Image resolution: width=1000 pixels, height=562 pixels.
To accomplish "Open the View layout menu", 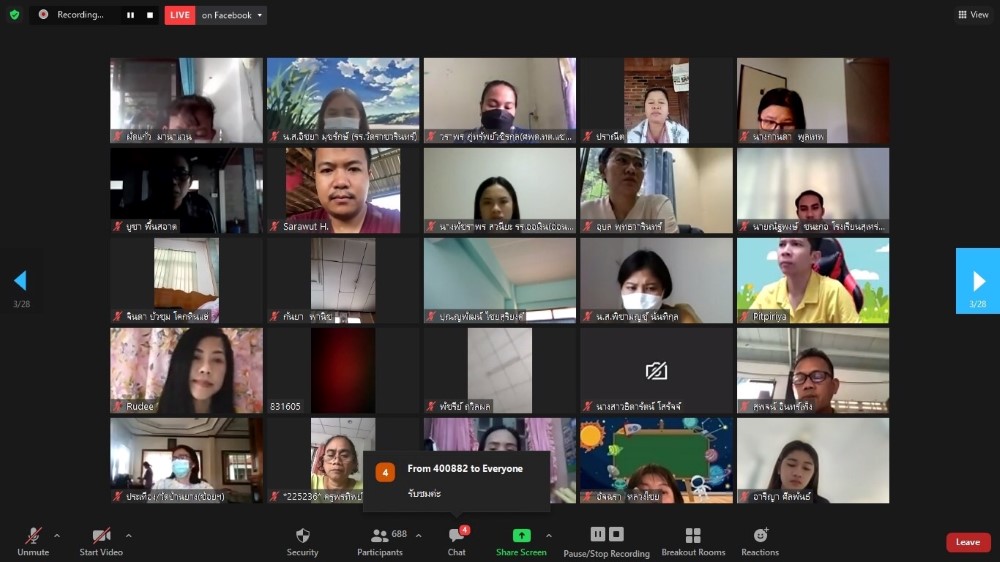I will pos(972,15).
